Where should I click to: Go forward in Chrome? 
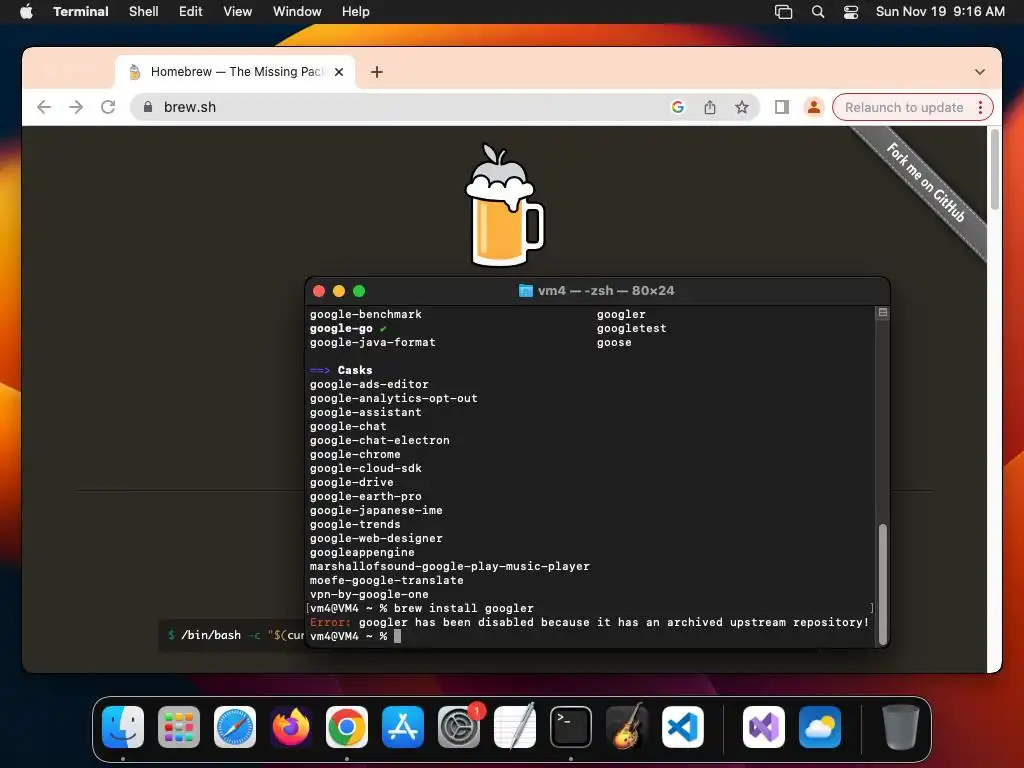76,107
